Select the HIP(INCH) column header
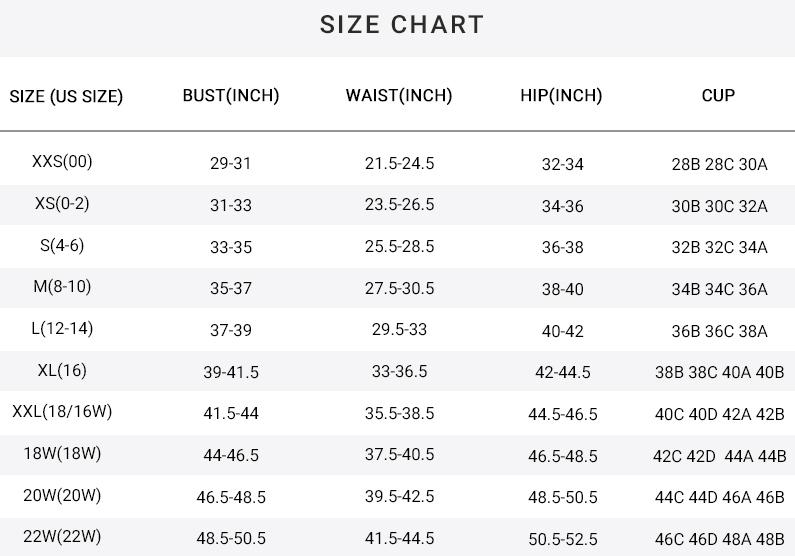 coord(561,96)
